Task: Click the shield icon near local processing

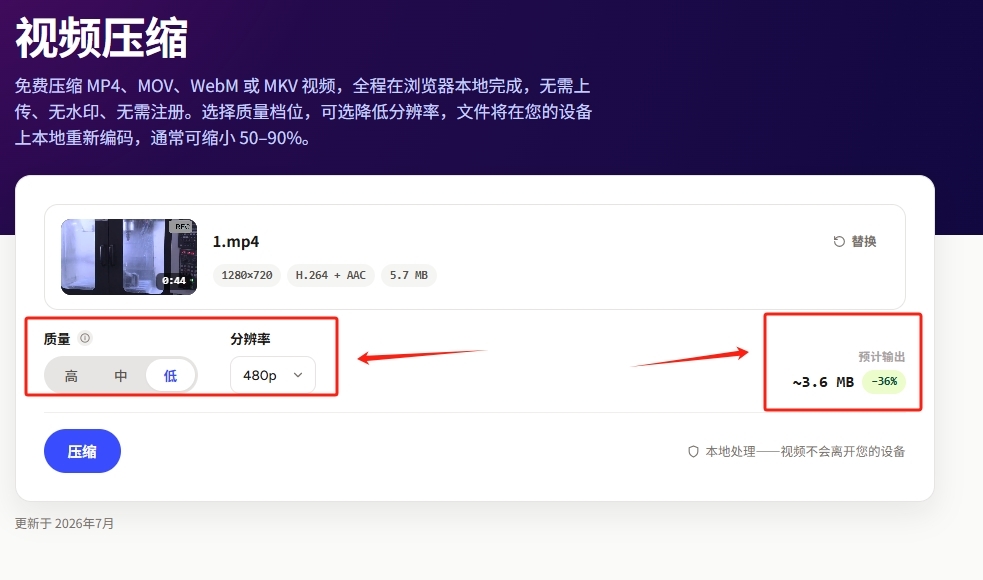Action: [x=693, y=451]
